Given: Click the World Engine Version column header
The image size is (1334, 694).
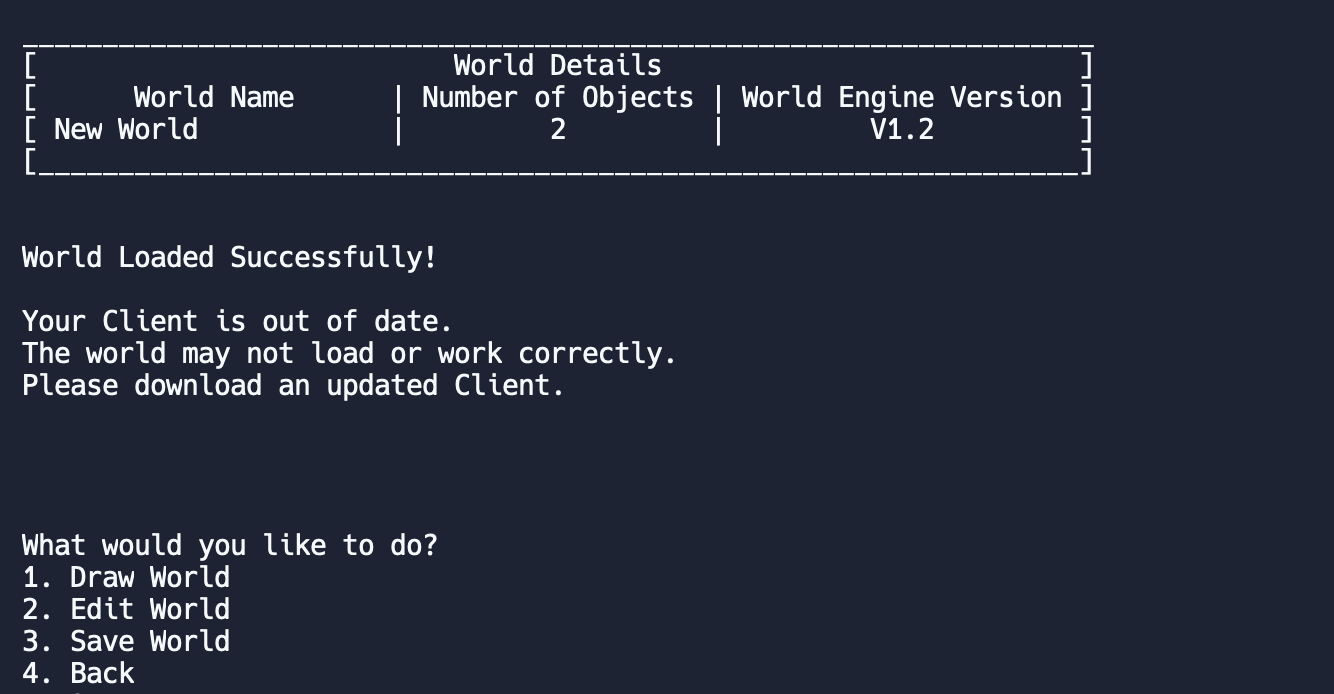Looking at the screenshot, I should point(901,97).
